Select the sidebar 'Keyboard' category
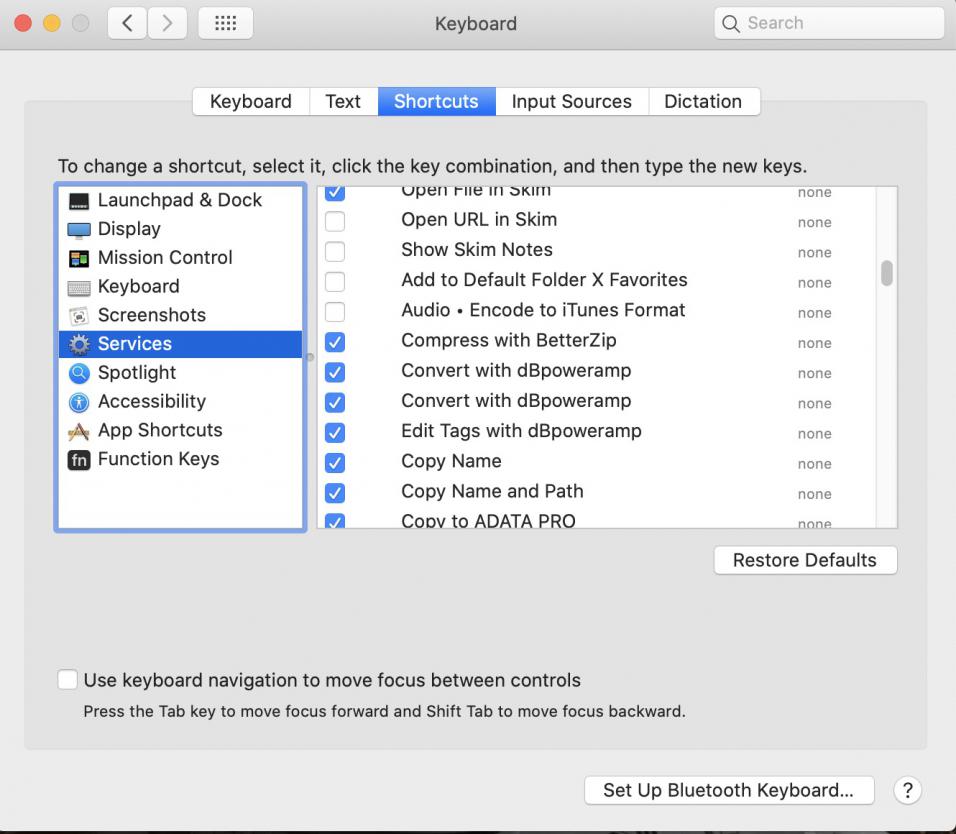This screenshot has height=834, width=956. tap(180, 286)
